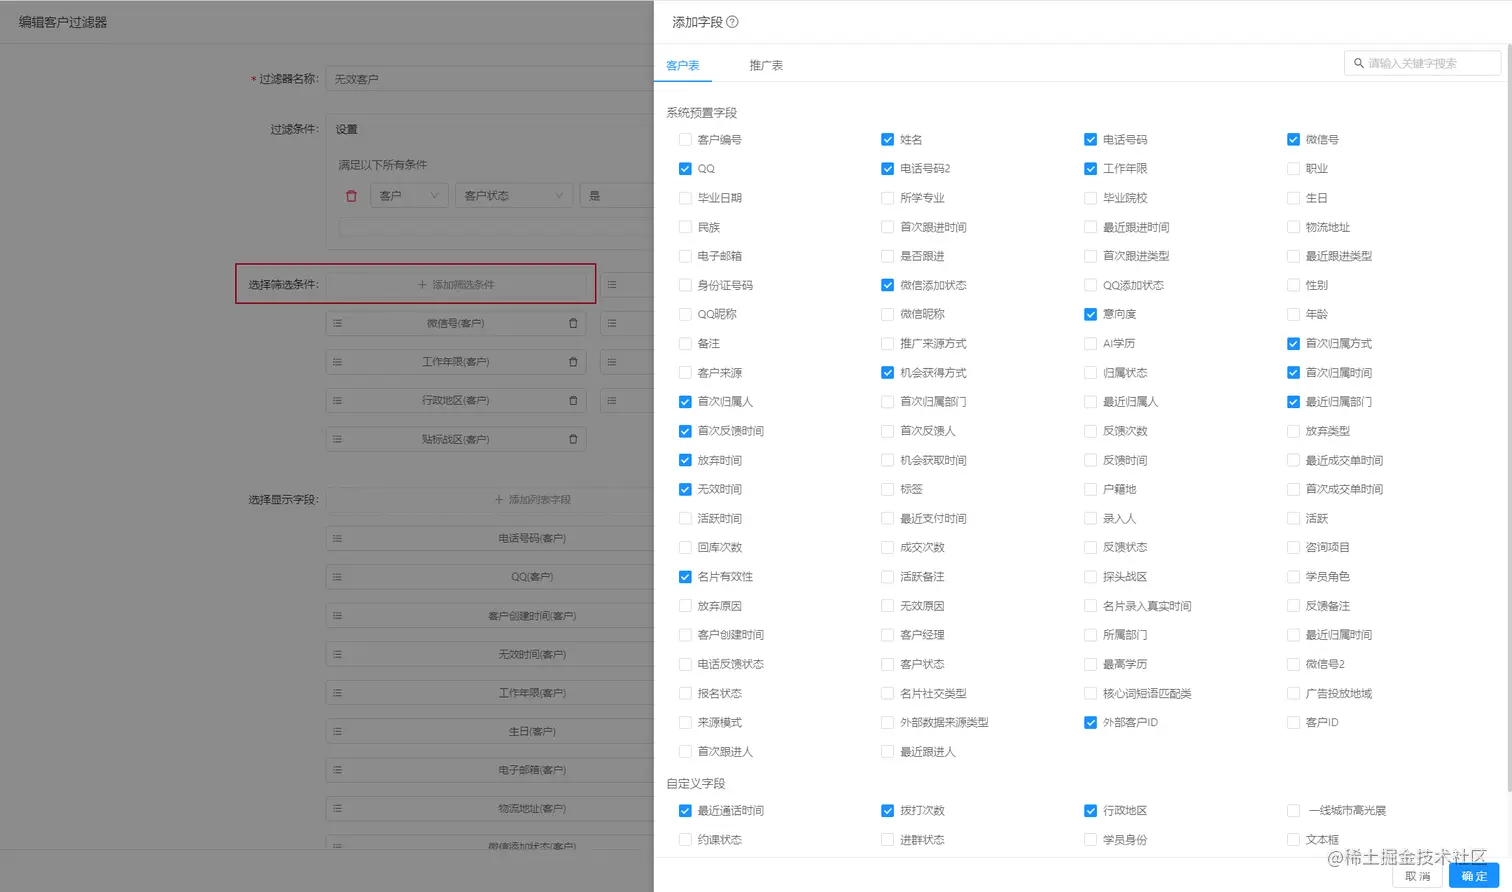1512x892 pixels.
Task: Switch to the 推广表 tab
Action: point(766,65)
